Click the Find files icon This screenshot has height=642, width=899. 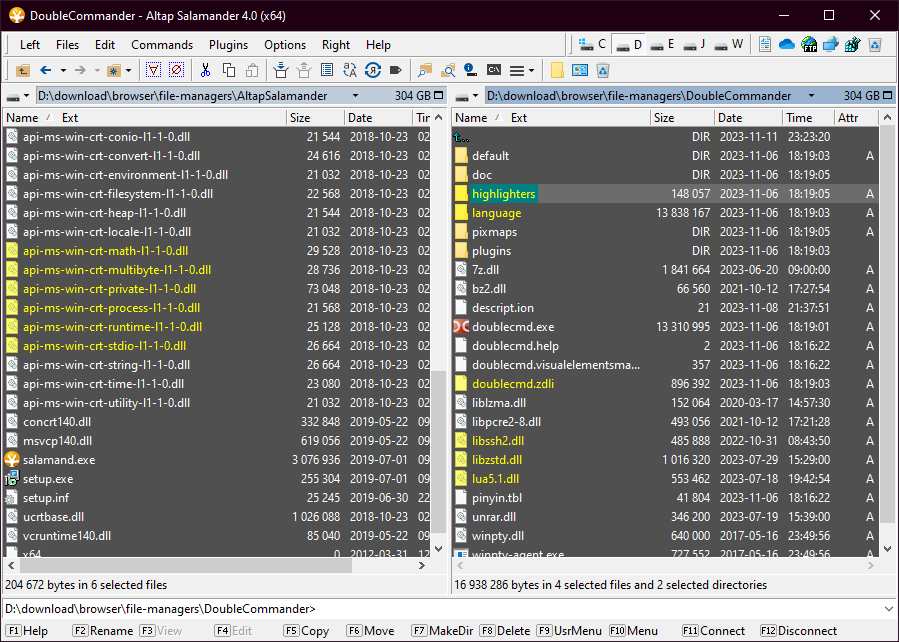pos(425,70)
